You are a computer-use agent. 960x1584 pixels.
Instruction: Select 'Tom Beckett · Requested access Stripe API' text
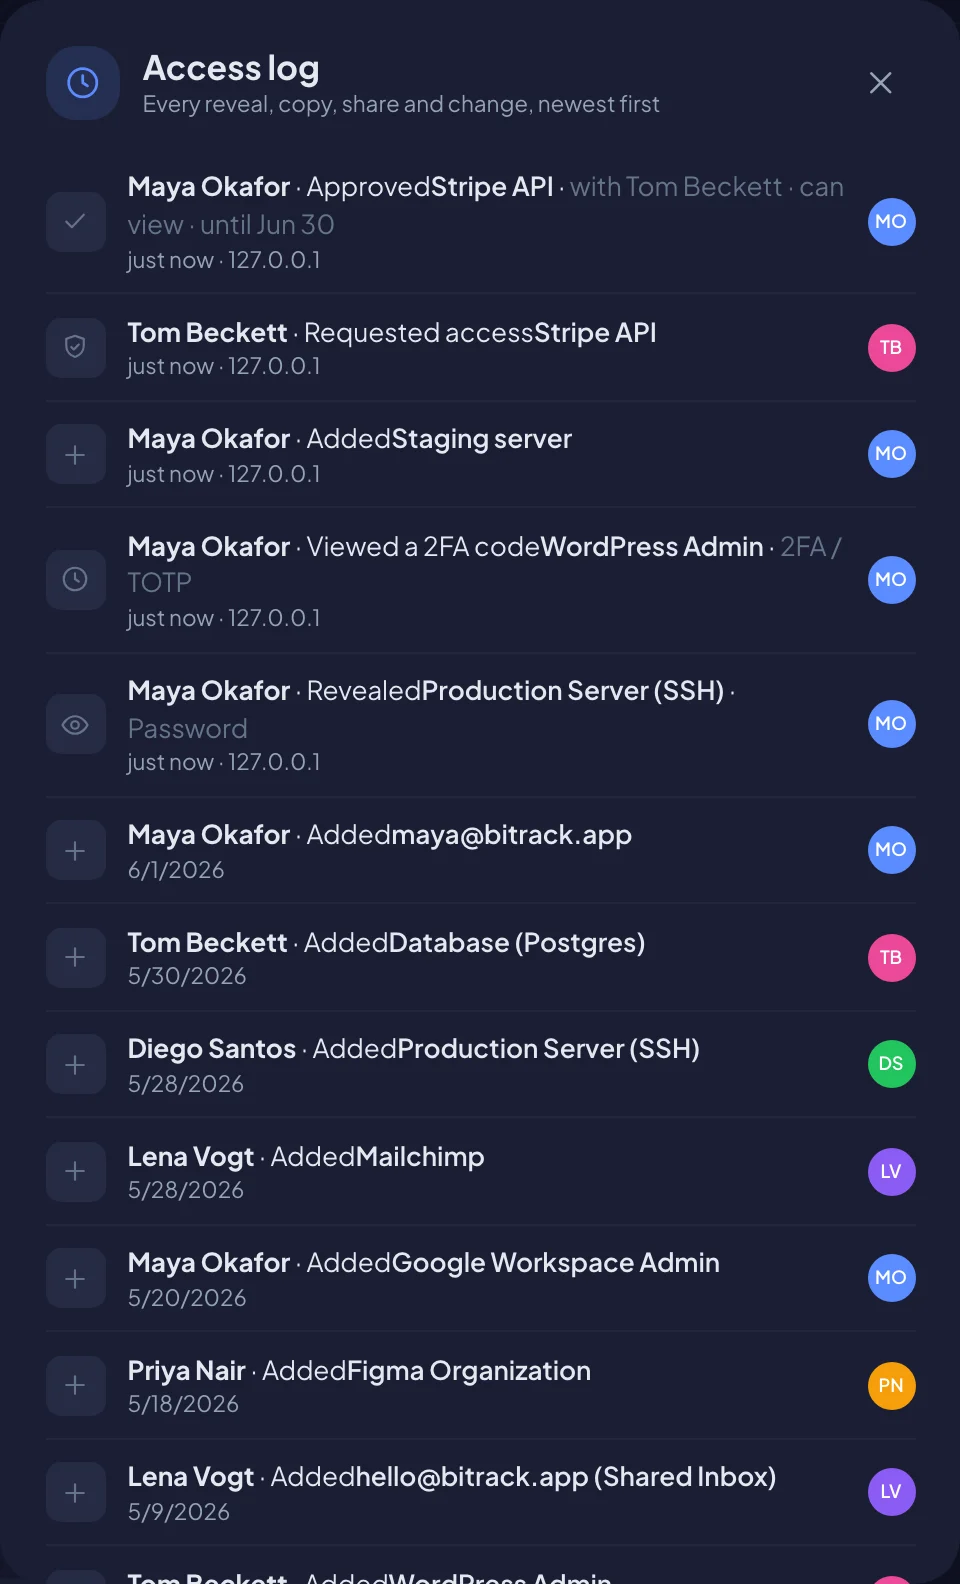(x=392, y=333)
